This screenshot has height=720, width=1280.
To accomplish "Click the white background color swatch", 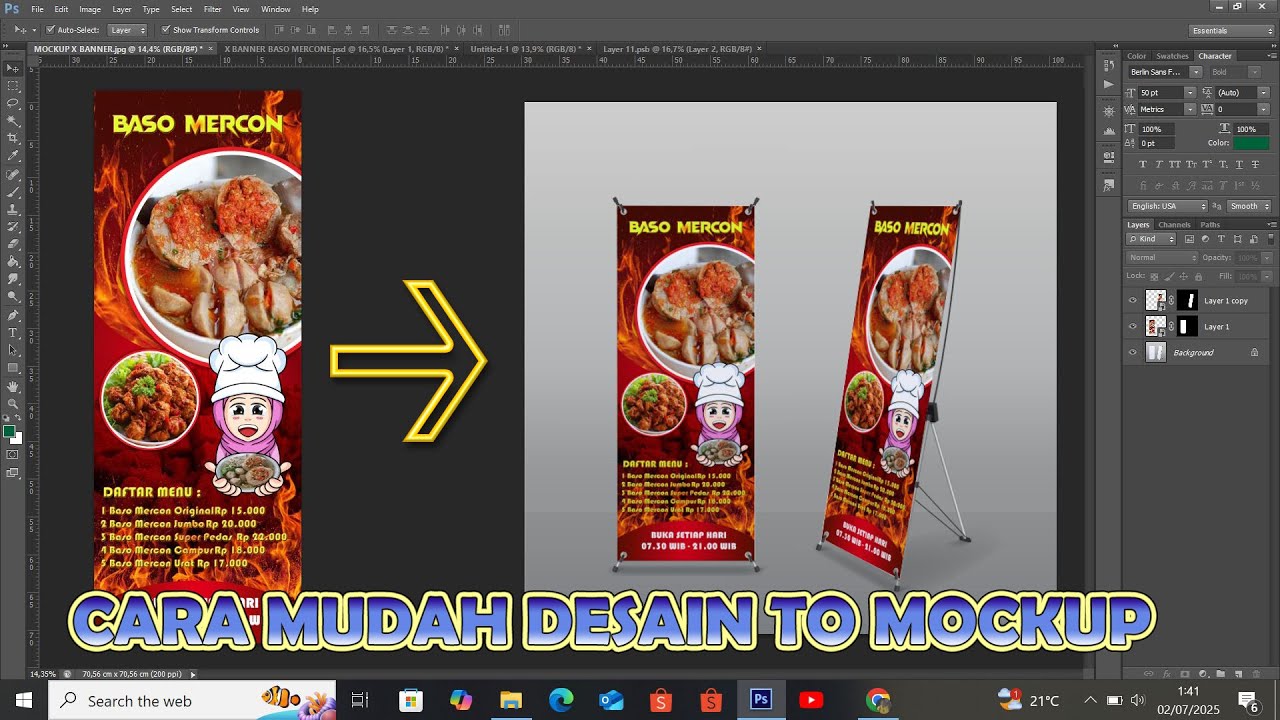I will pos(17,439).
